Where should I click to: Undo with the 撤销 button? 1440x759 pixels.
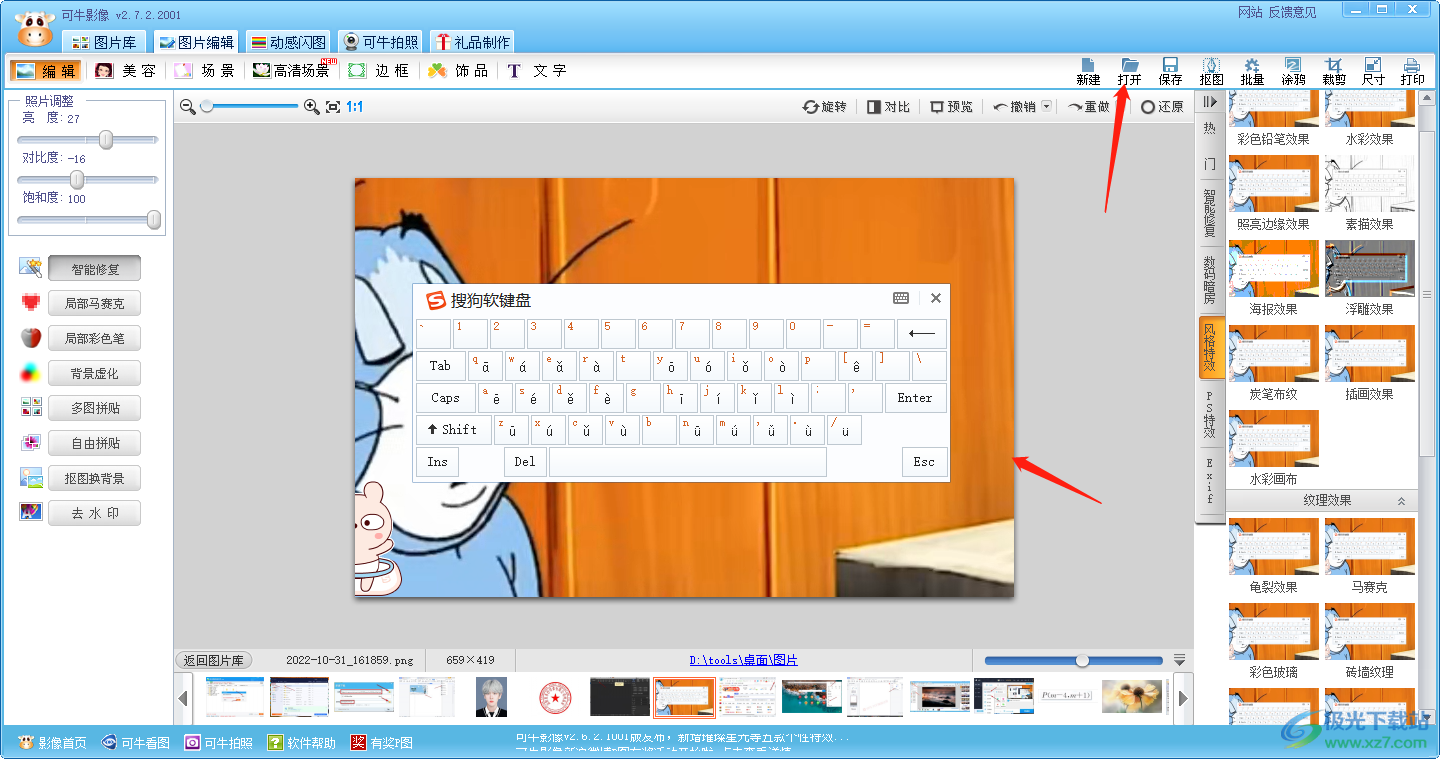tap(1014, 107)
